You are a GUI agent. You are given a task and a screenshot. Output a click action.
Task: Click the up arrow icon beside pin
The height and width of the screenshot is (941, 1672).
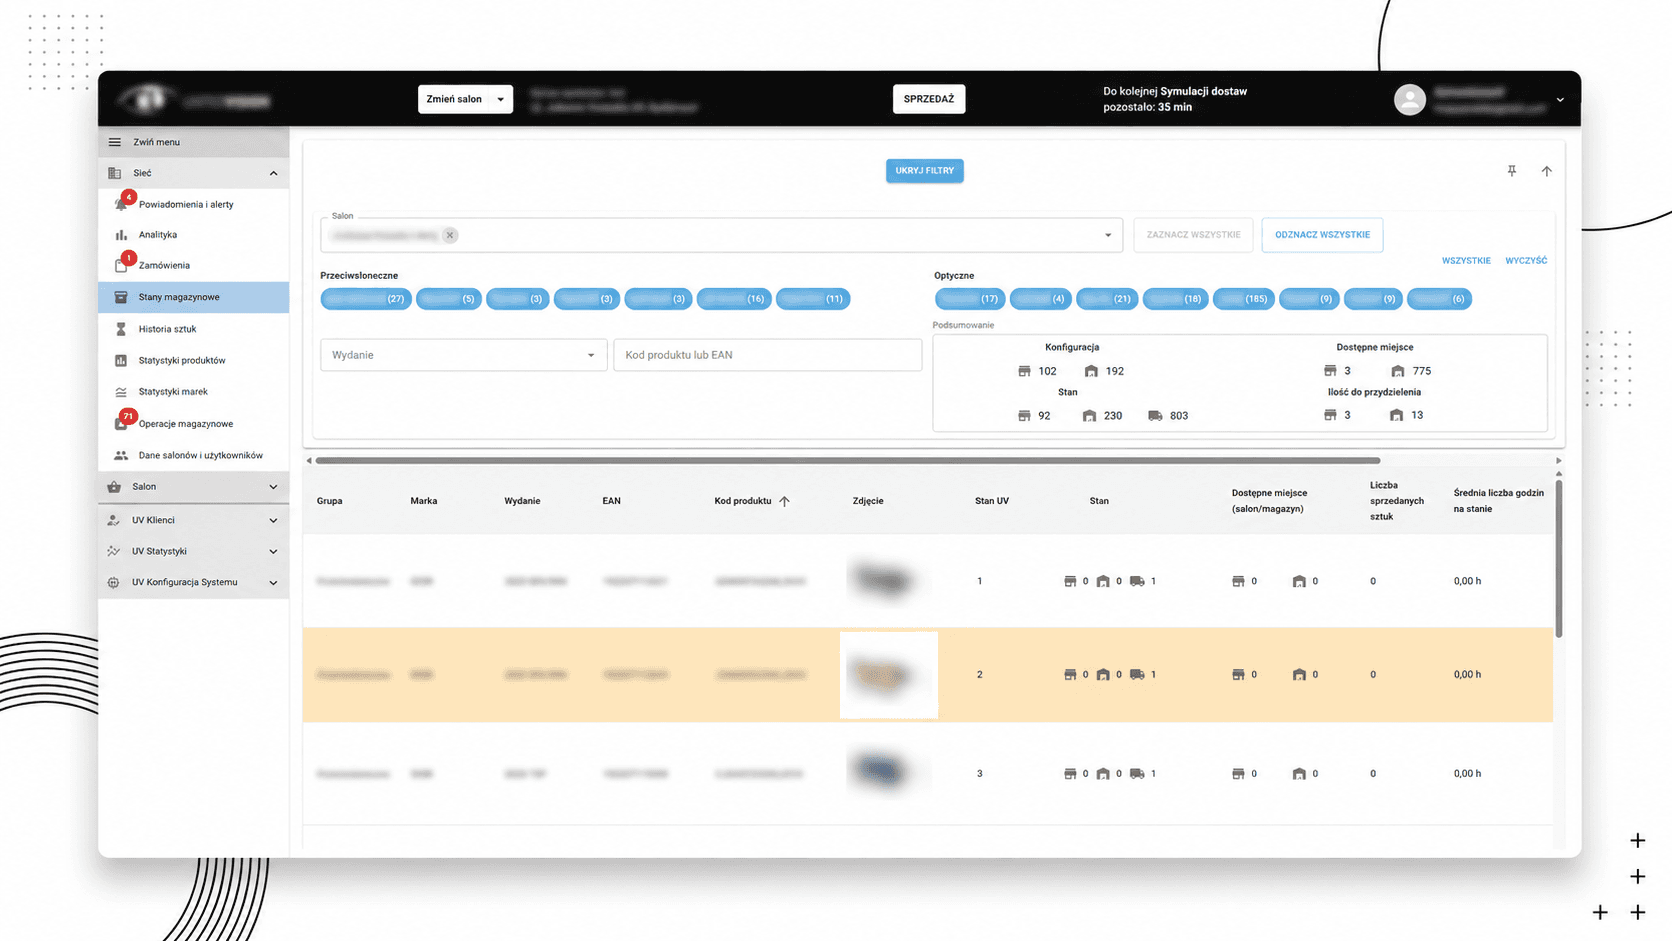pyautogui.click(x=1546, y=171)
